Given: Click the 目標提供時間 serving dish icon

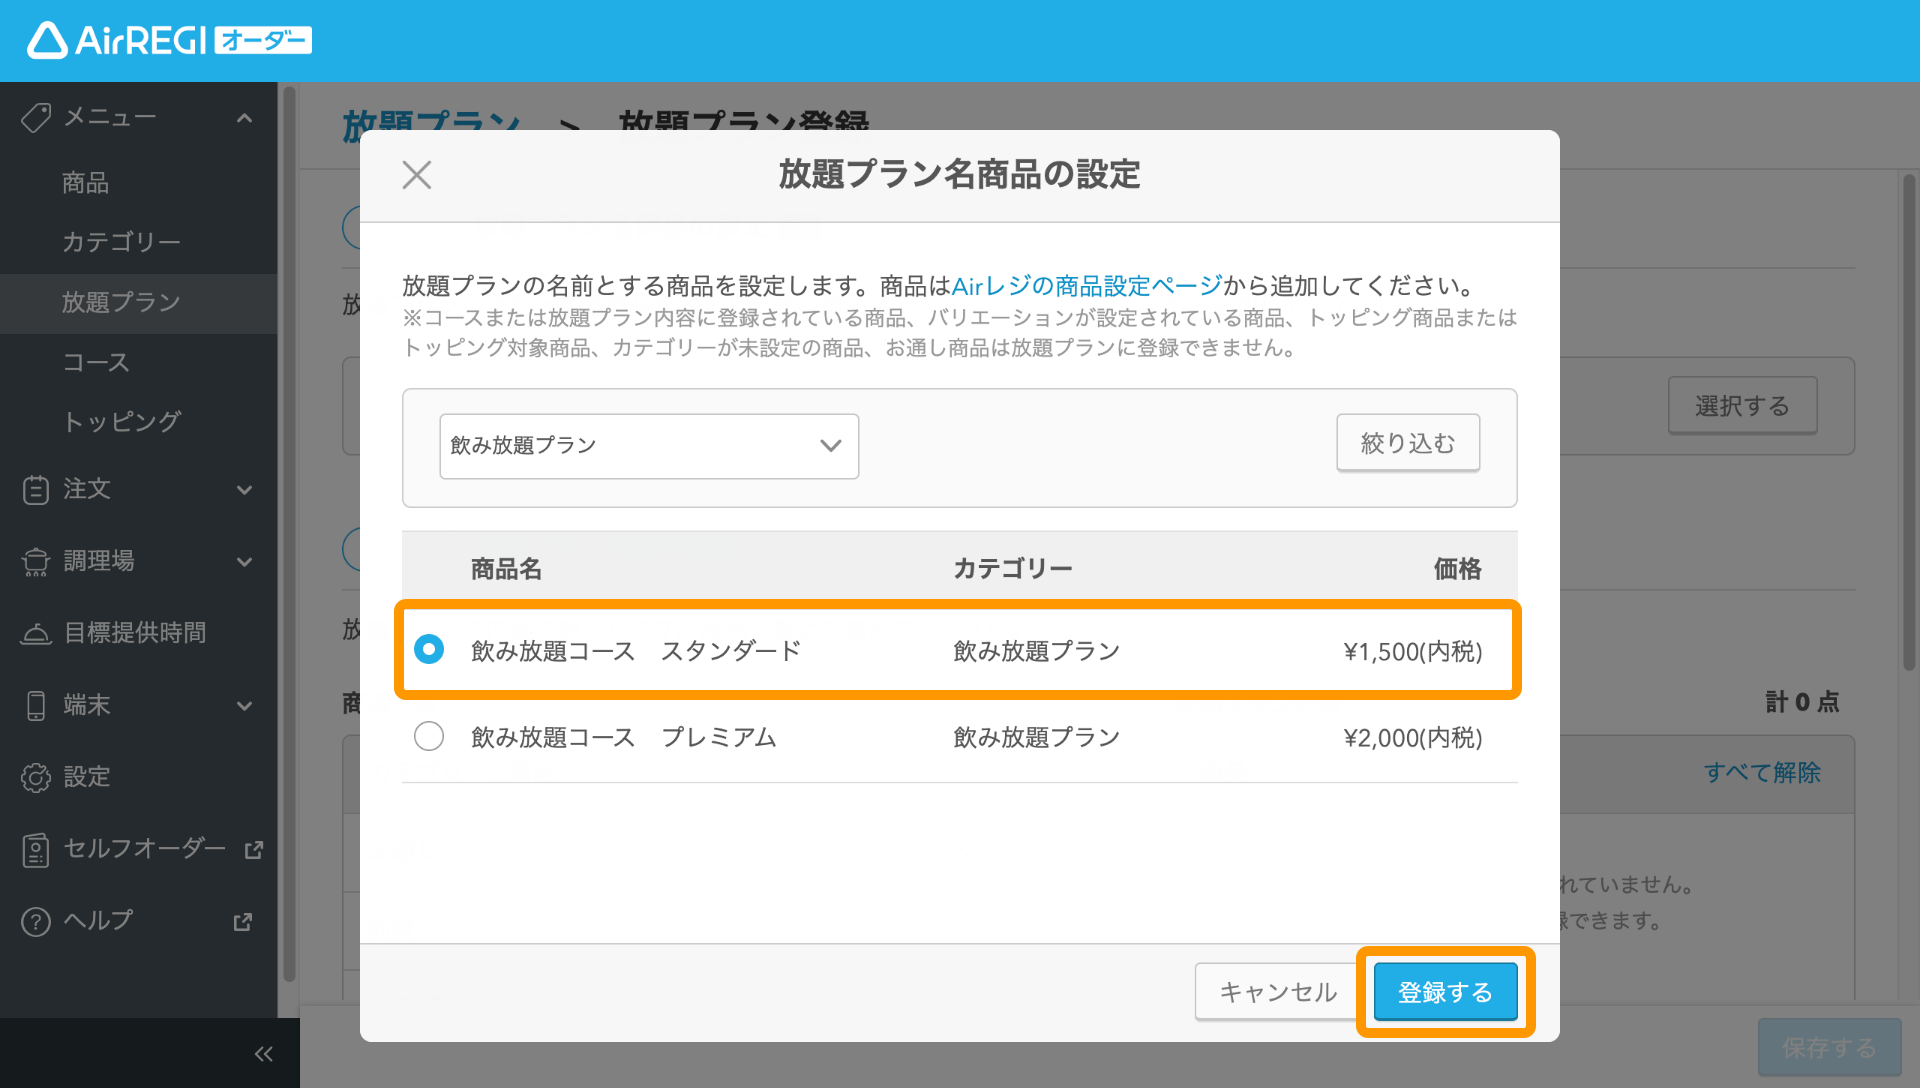Looking at the screenshot, I should click(36, 633).
